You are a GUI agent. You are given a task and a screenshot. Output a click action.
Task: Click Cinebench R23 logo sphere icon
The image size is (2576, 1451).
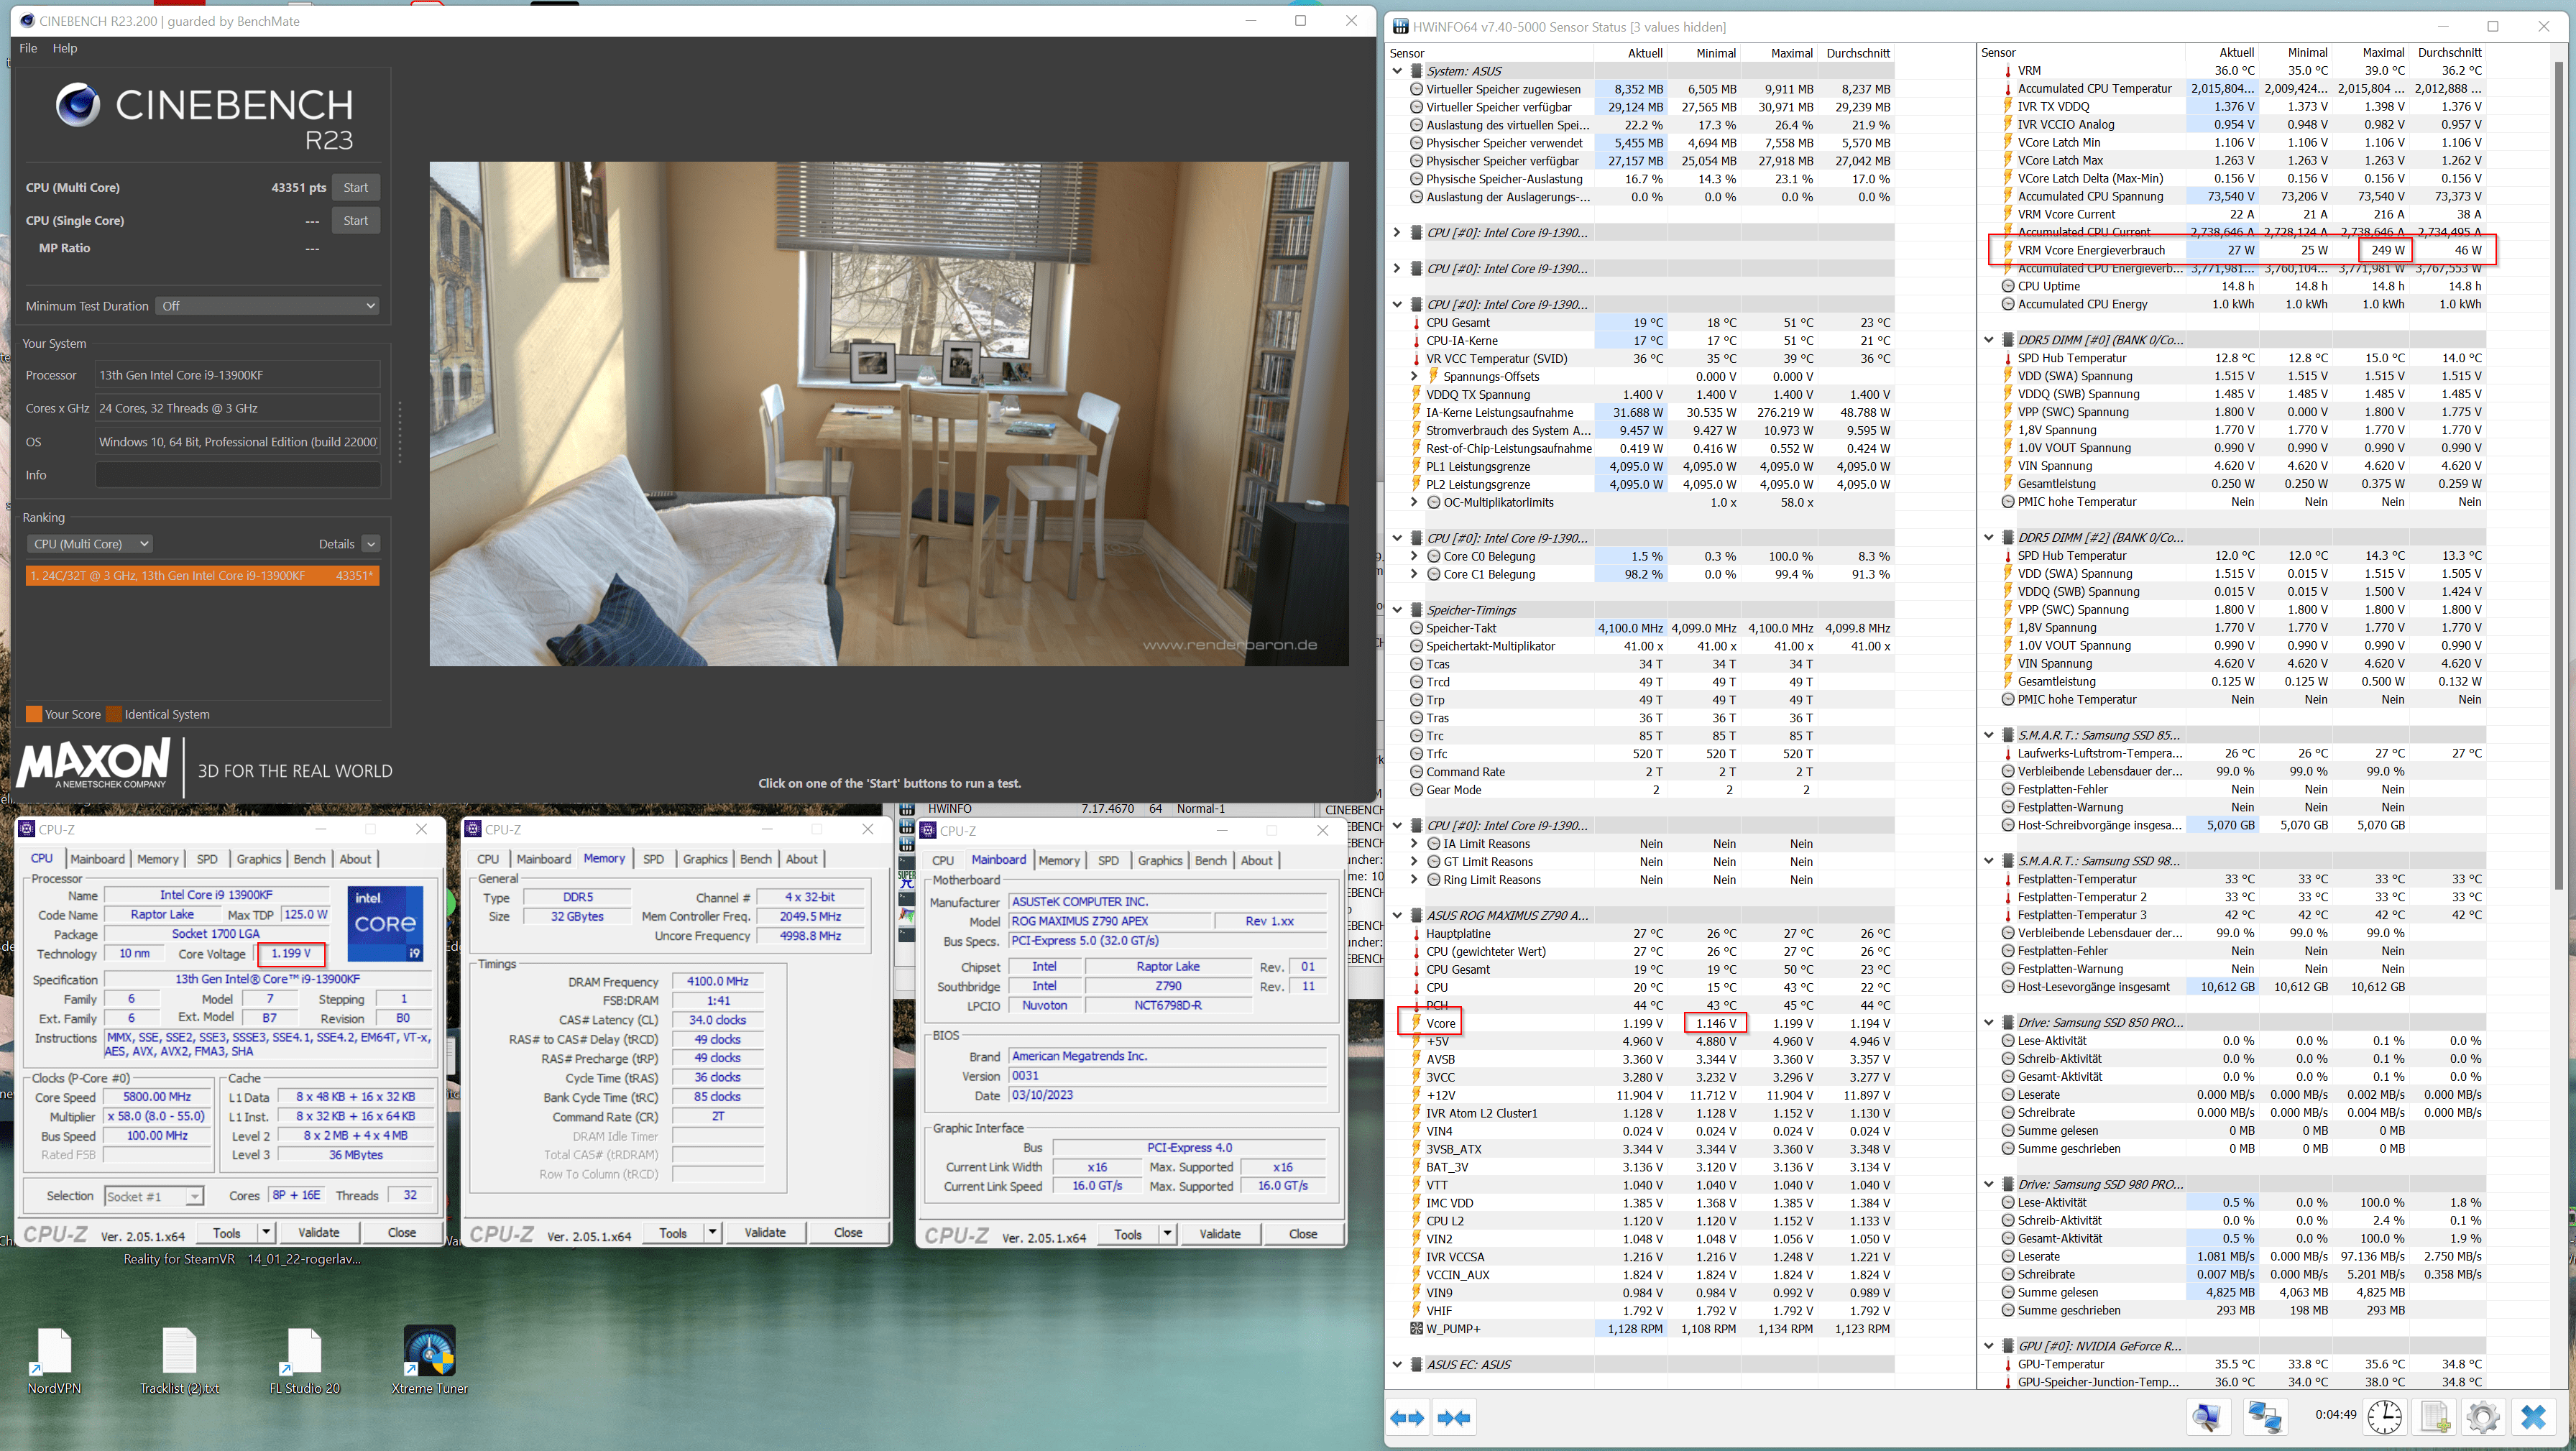(x=78, y=105)
